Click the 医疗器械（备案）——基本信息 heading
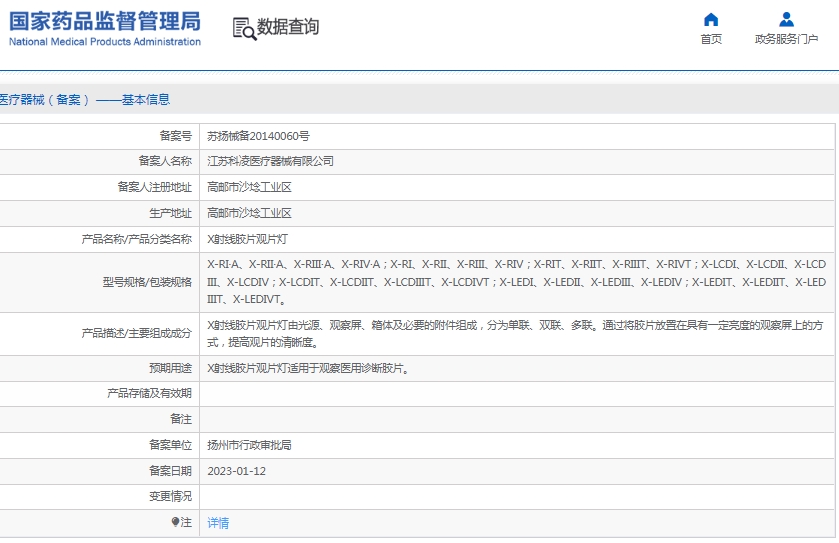Image resolution: width=839 pixels, height=543 pixels. [x=85, y=100]
